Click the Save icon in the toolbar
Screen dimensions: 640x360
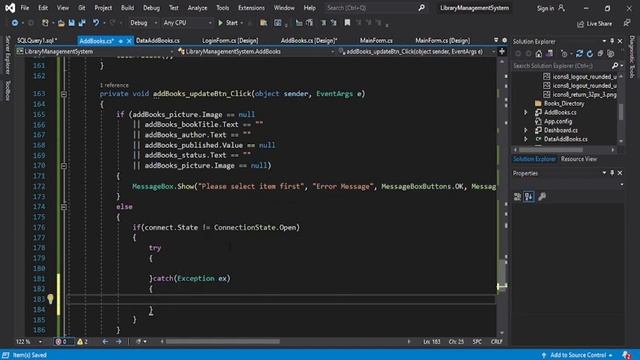pos(71,23)
